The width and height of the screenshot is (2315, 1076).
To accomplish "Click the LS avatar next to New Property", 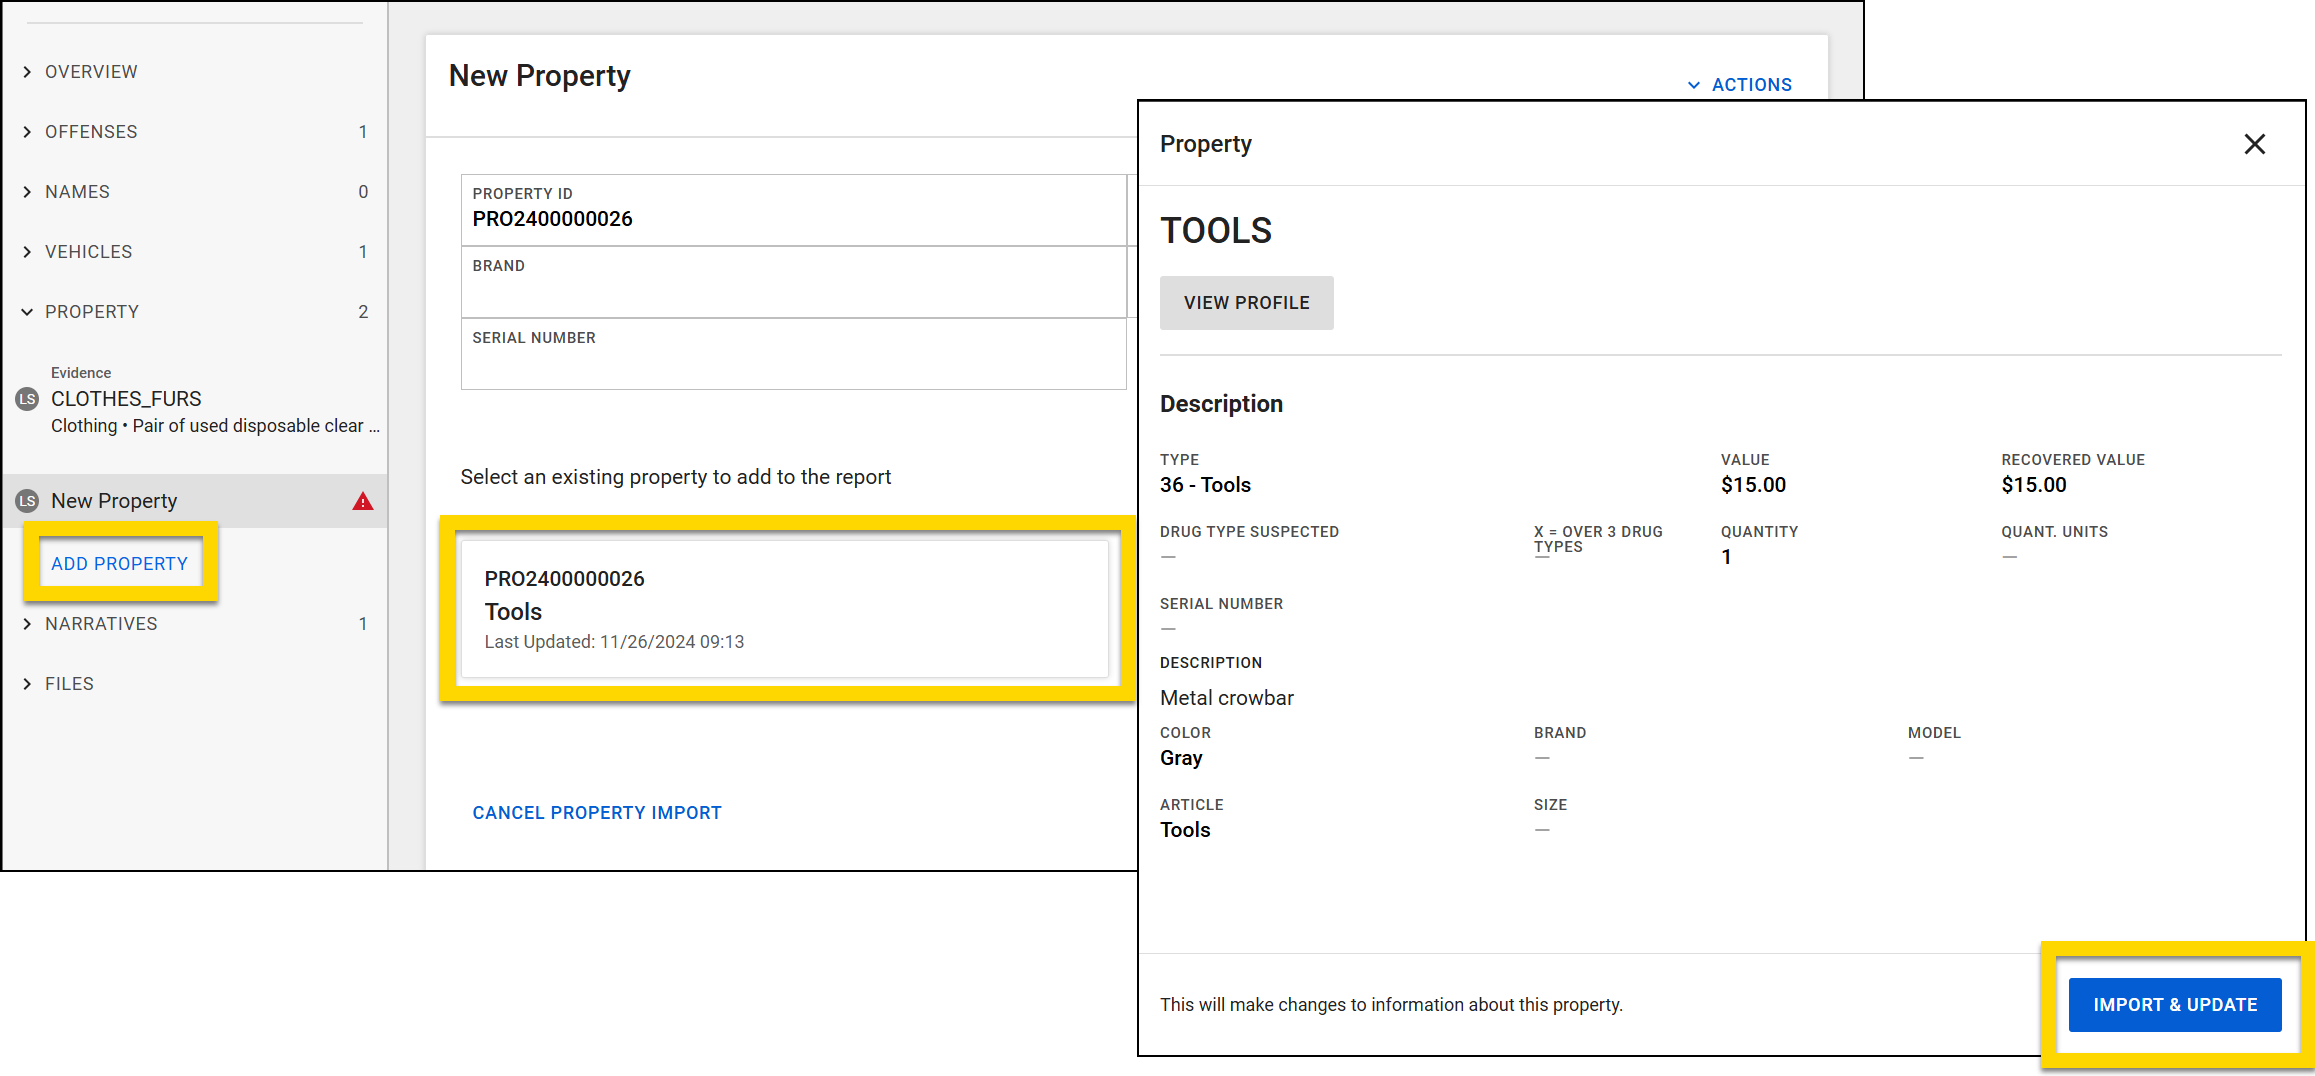I will click(x=28, y=500).
